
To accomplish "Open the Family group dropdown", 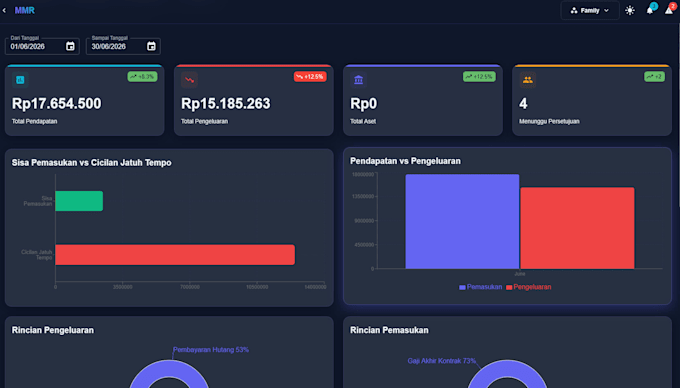I will point(590,10).
